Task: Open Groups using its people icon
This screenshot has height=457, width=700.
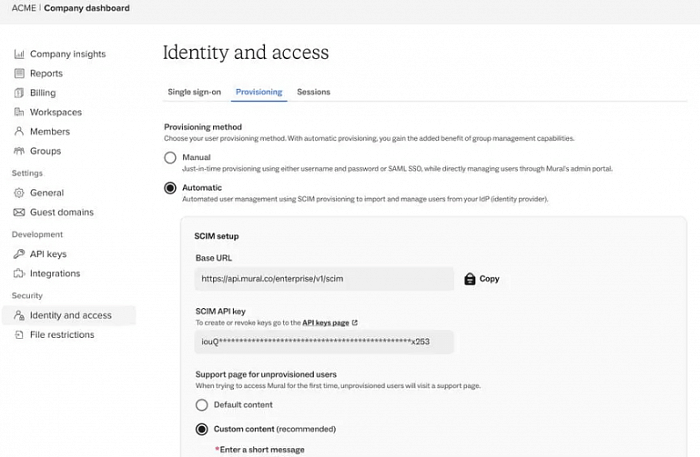Action: [x=19, y=151]
